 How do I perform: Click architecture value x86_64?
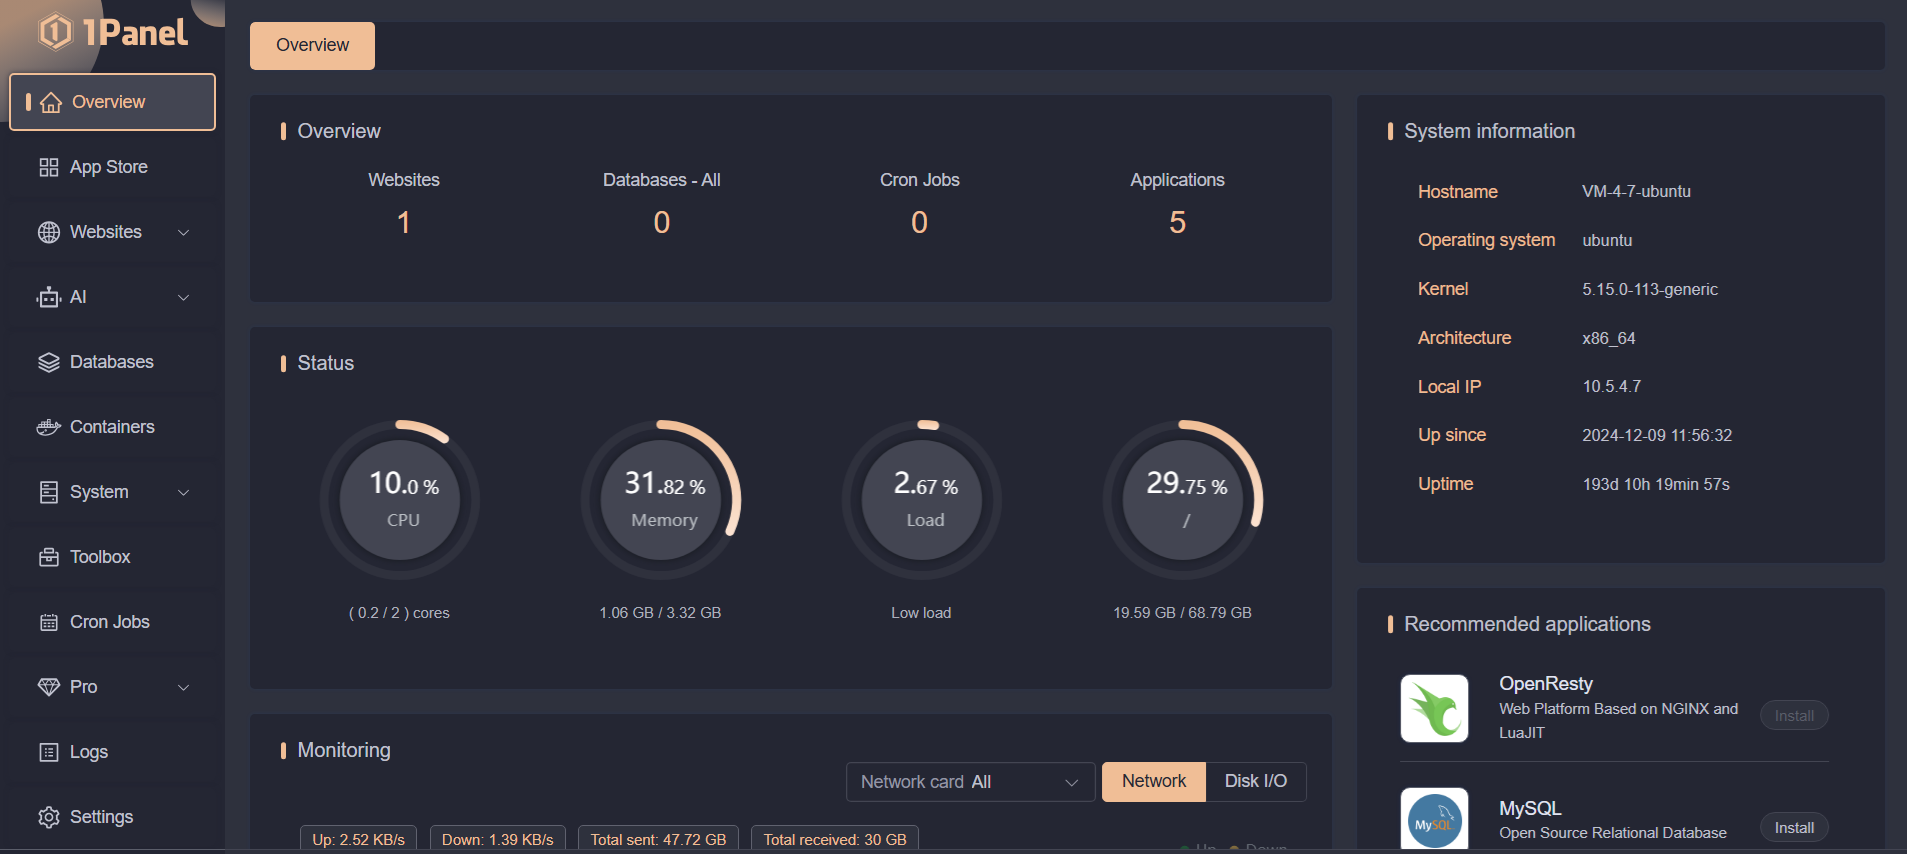pyautogui.click(x=1609, y=338)
